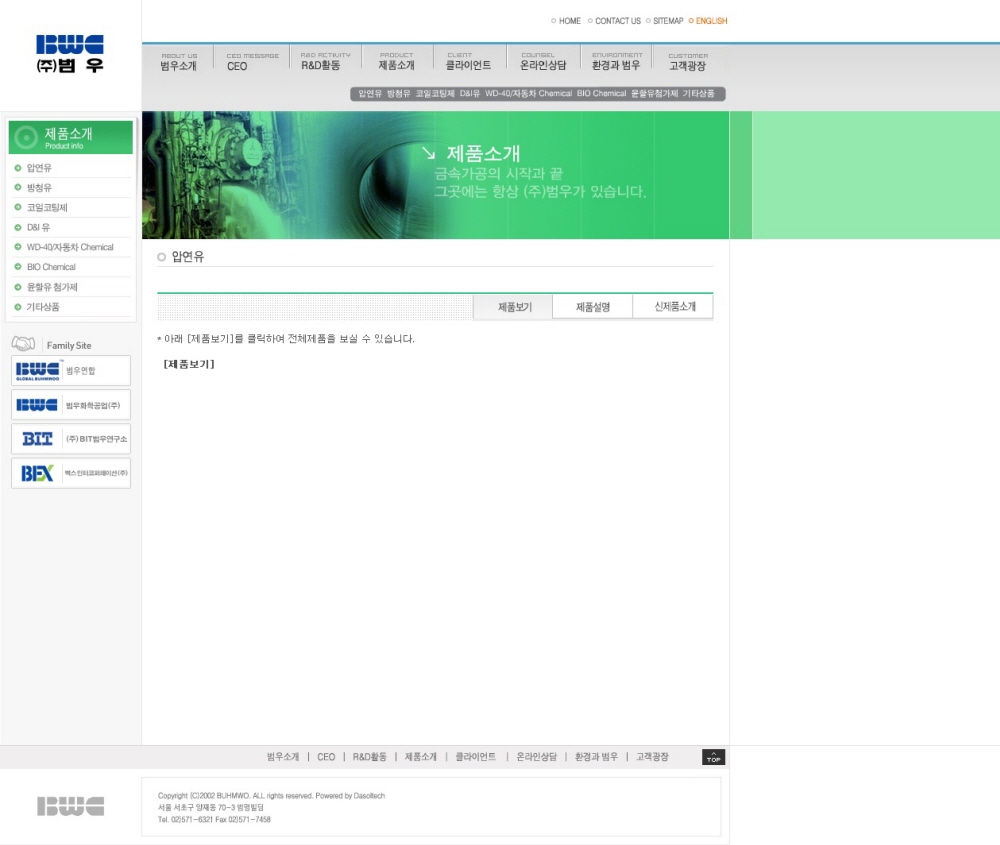
Task: Open the BEX 벡스인터코퍼레이션 banner
Action: 71,473
